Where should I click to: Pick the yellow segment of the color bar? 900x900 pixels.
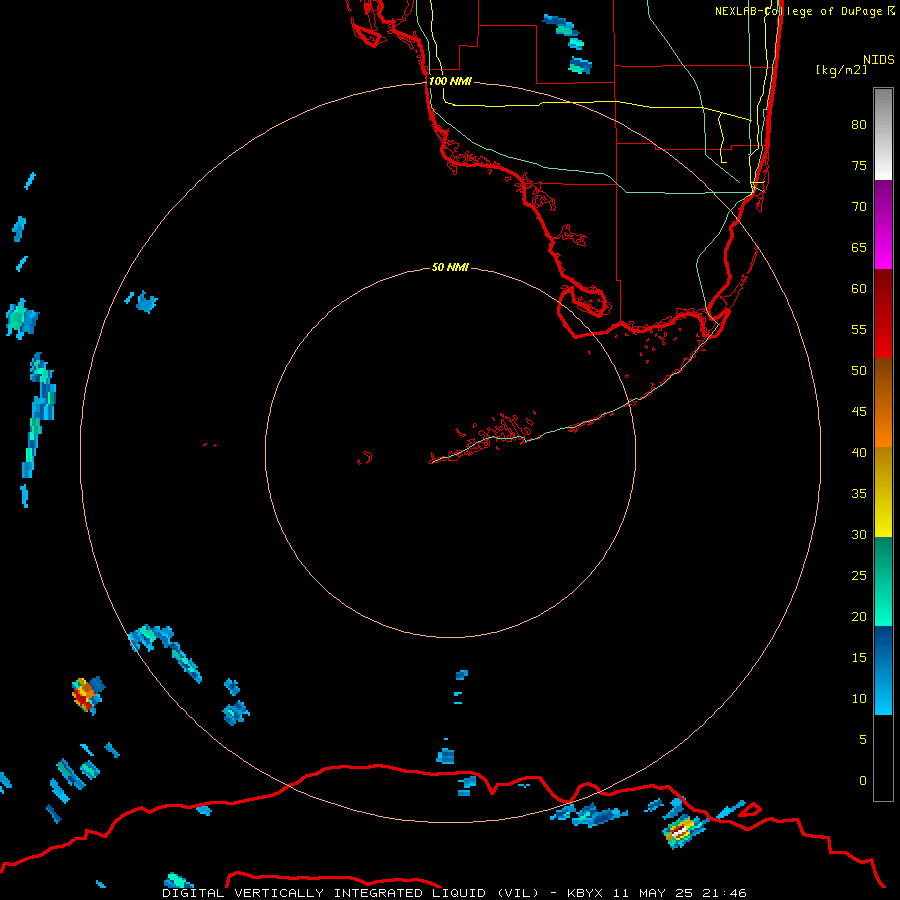tap(883, 492)
